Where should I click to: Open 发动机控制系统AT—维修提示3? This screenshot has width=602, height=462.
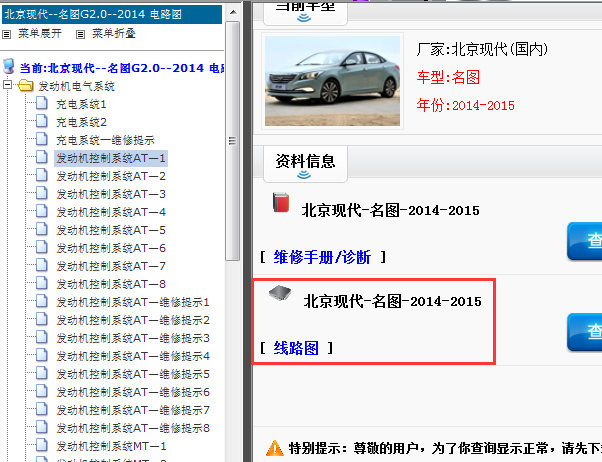tap(133, 338)
